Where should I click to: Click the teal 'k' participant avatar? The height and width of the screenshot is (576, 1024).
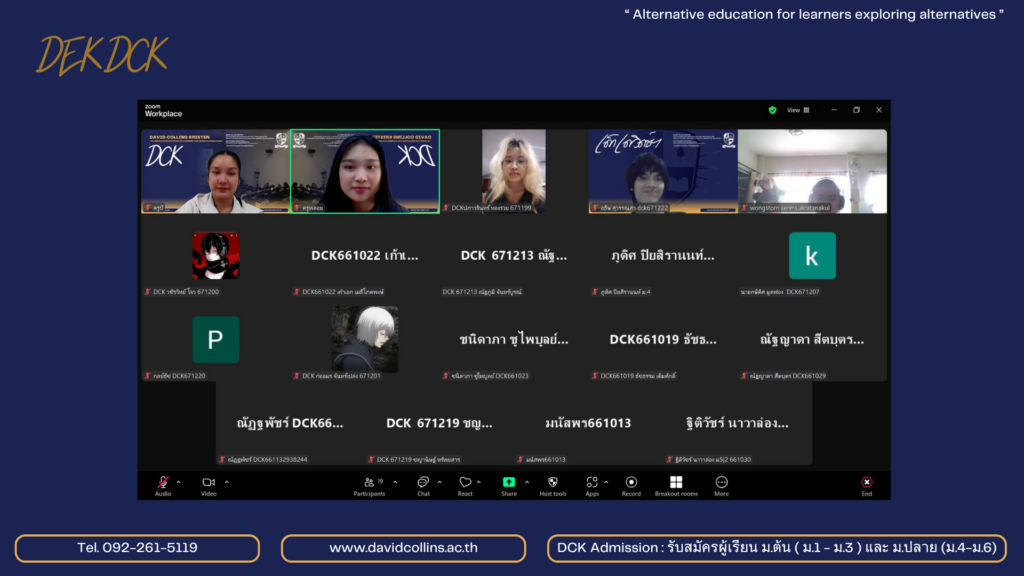(812, 256)
